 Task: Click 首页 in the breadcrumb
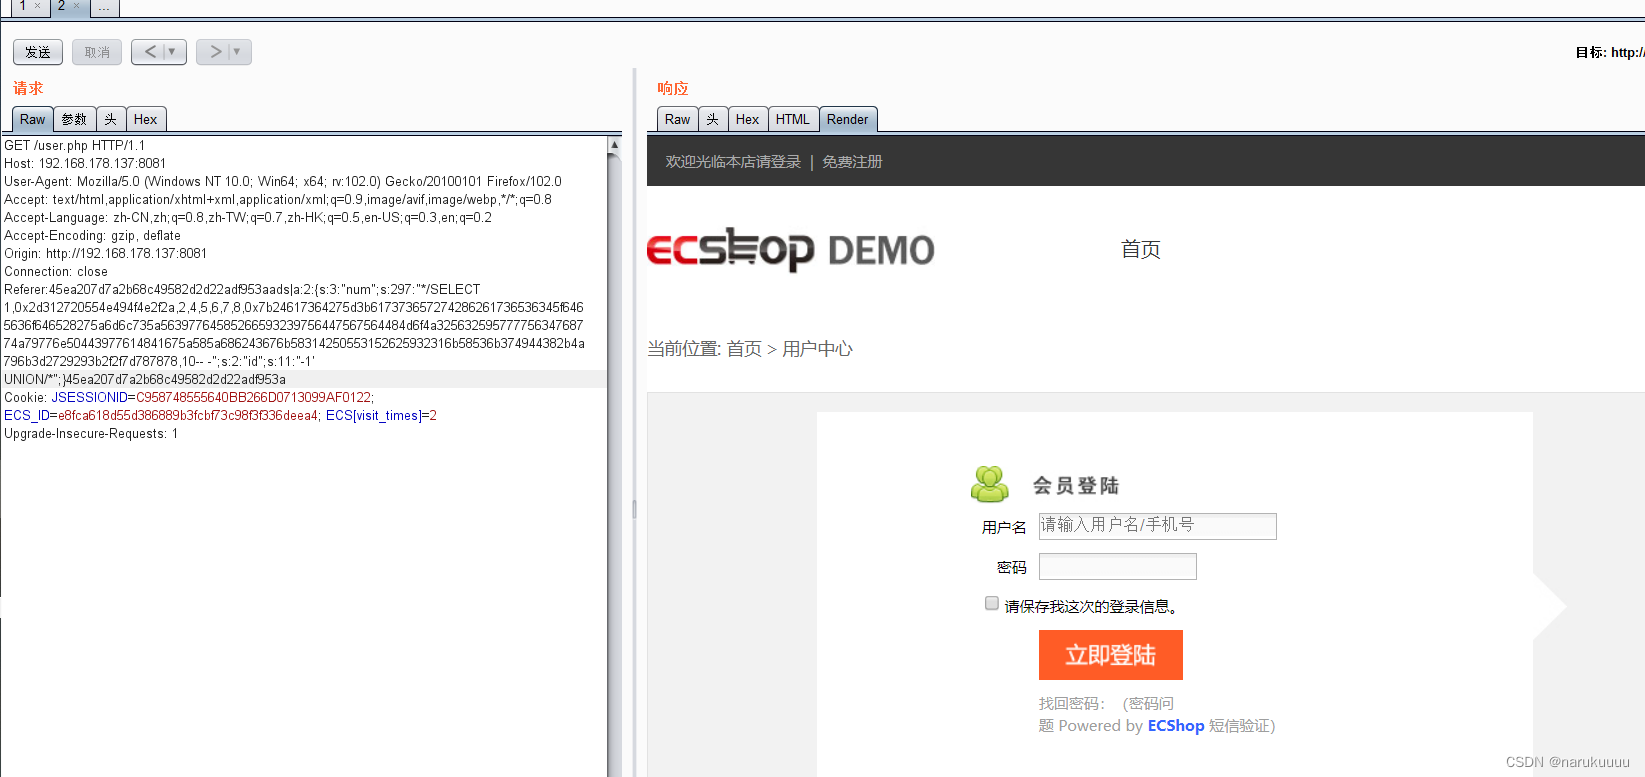[744, 349]
